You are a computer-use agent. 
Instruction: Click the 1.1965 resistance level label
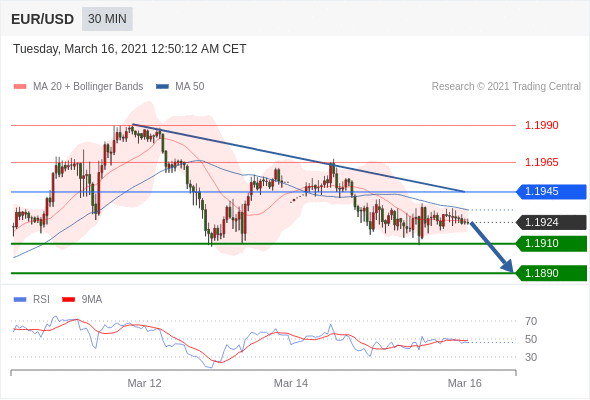(x=541, y=162)
